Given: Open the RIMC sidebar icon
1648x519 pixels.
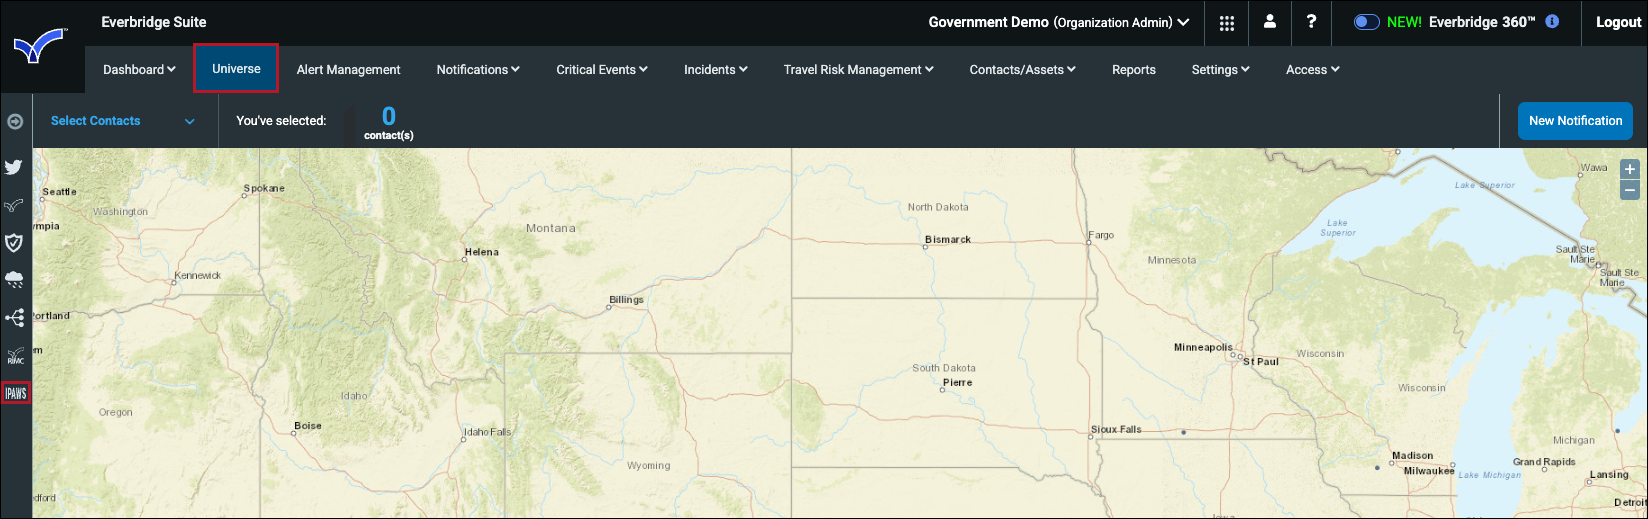Looking at the screenshot, I should click(x=15, y=356).
